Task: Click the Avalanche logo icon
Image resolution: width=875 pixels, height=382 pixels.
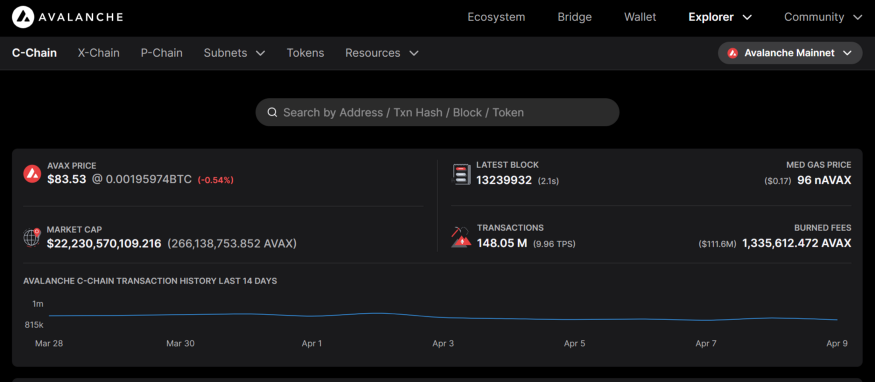Action: [x=23, y=17]
